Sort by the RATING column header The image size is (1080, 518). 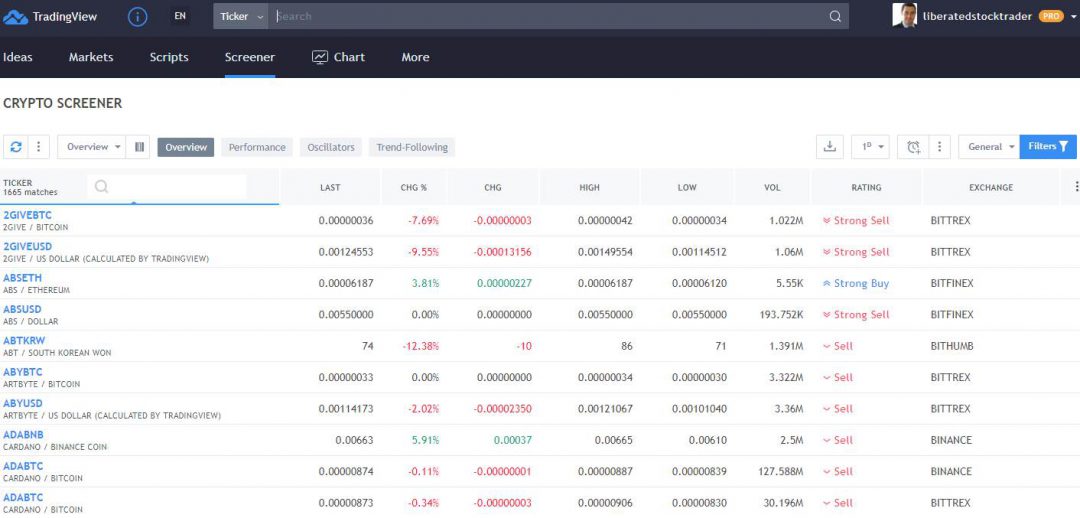point(866,187)
